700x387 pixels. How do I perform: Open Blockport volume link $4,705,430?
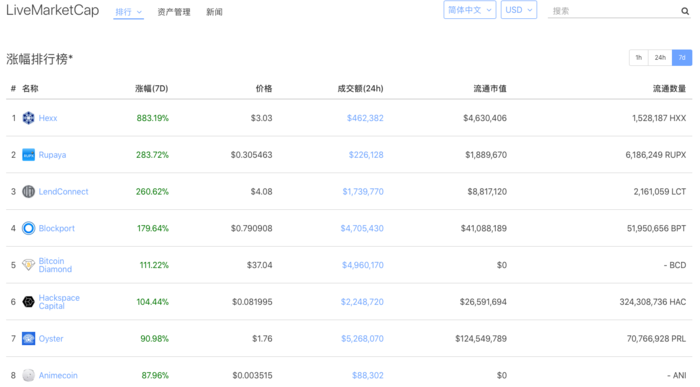click(362, 228)
